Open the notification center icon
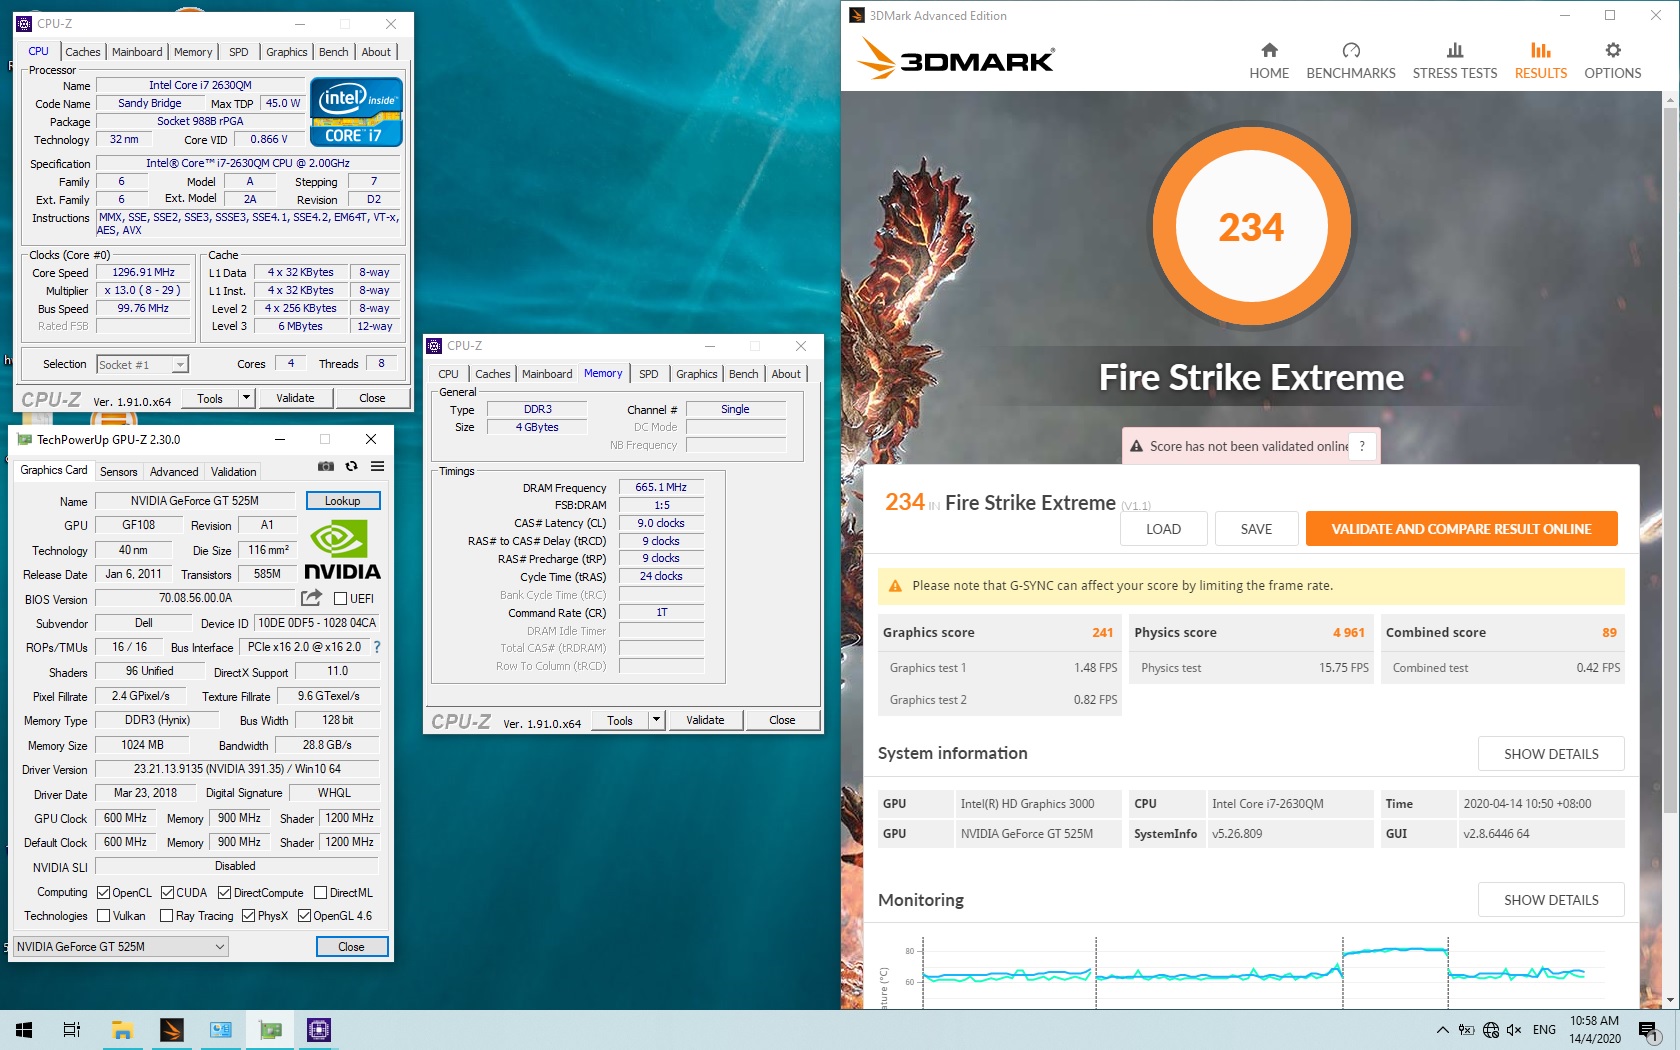Image resolution: width=1680 pixels, height=1050 pixels. pyautogui.click(x=1648, y=1030)
